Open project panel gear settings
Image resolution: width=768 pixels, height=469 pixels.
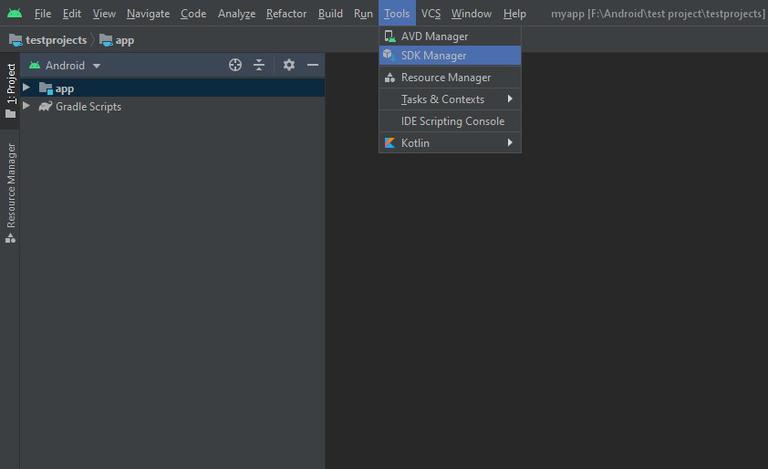click(x=289, y=65)
